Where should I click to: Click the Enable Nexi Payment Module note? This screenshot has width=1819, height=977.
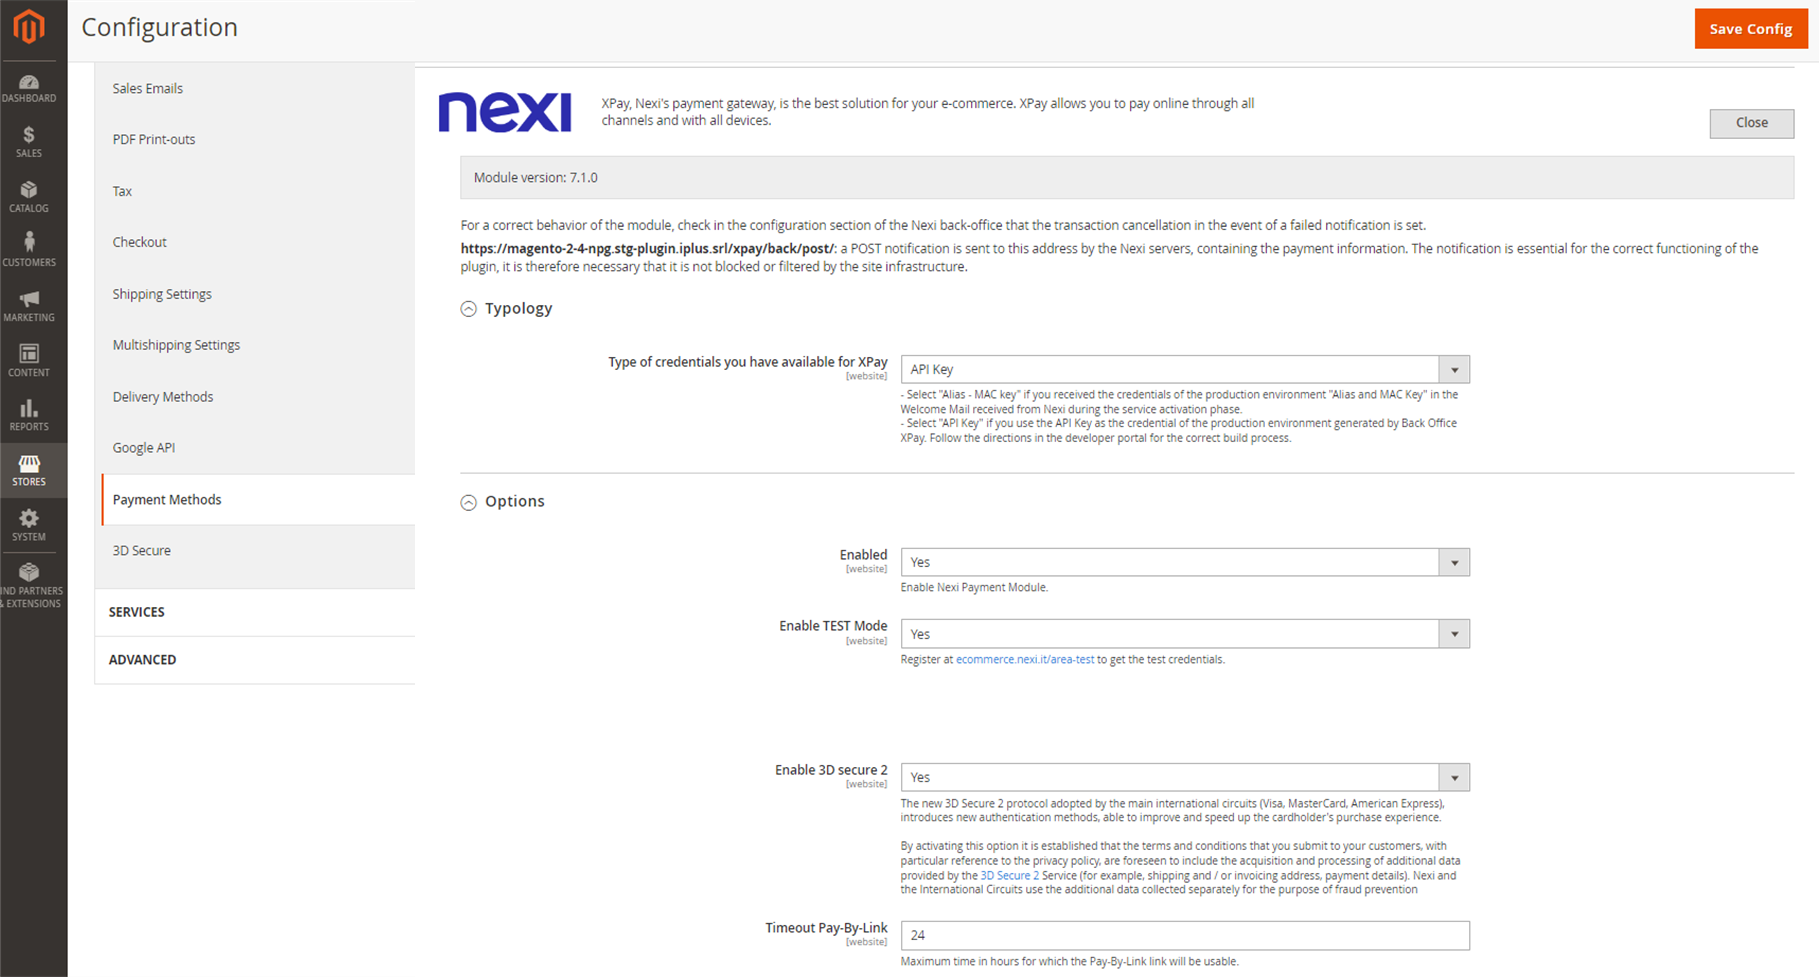(974, 588)
